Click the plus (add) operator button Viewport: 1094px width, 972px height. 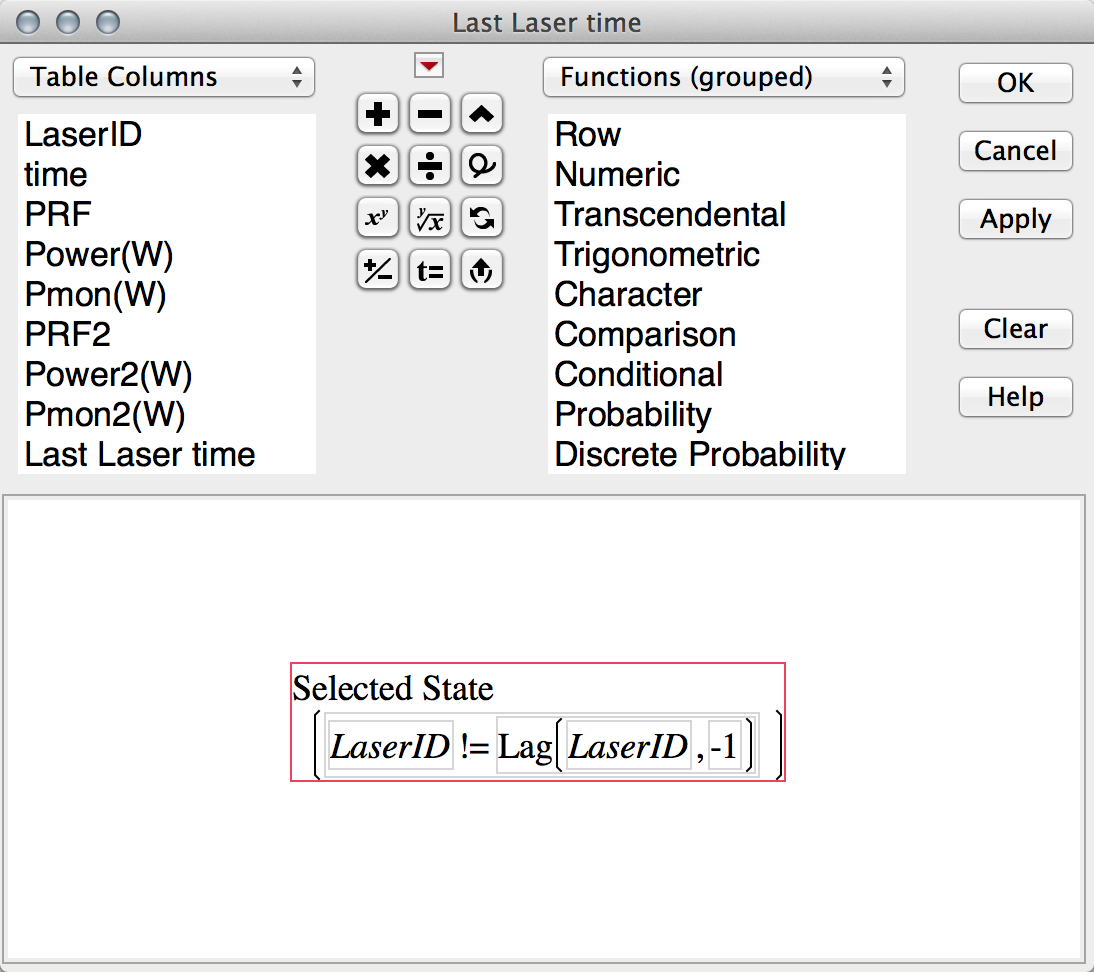(378, 115)
